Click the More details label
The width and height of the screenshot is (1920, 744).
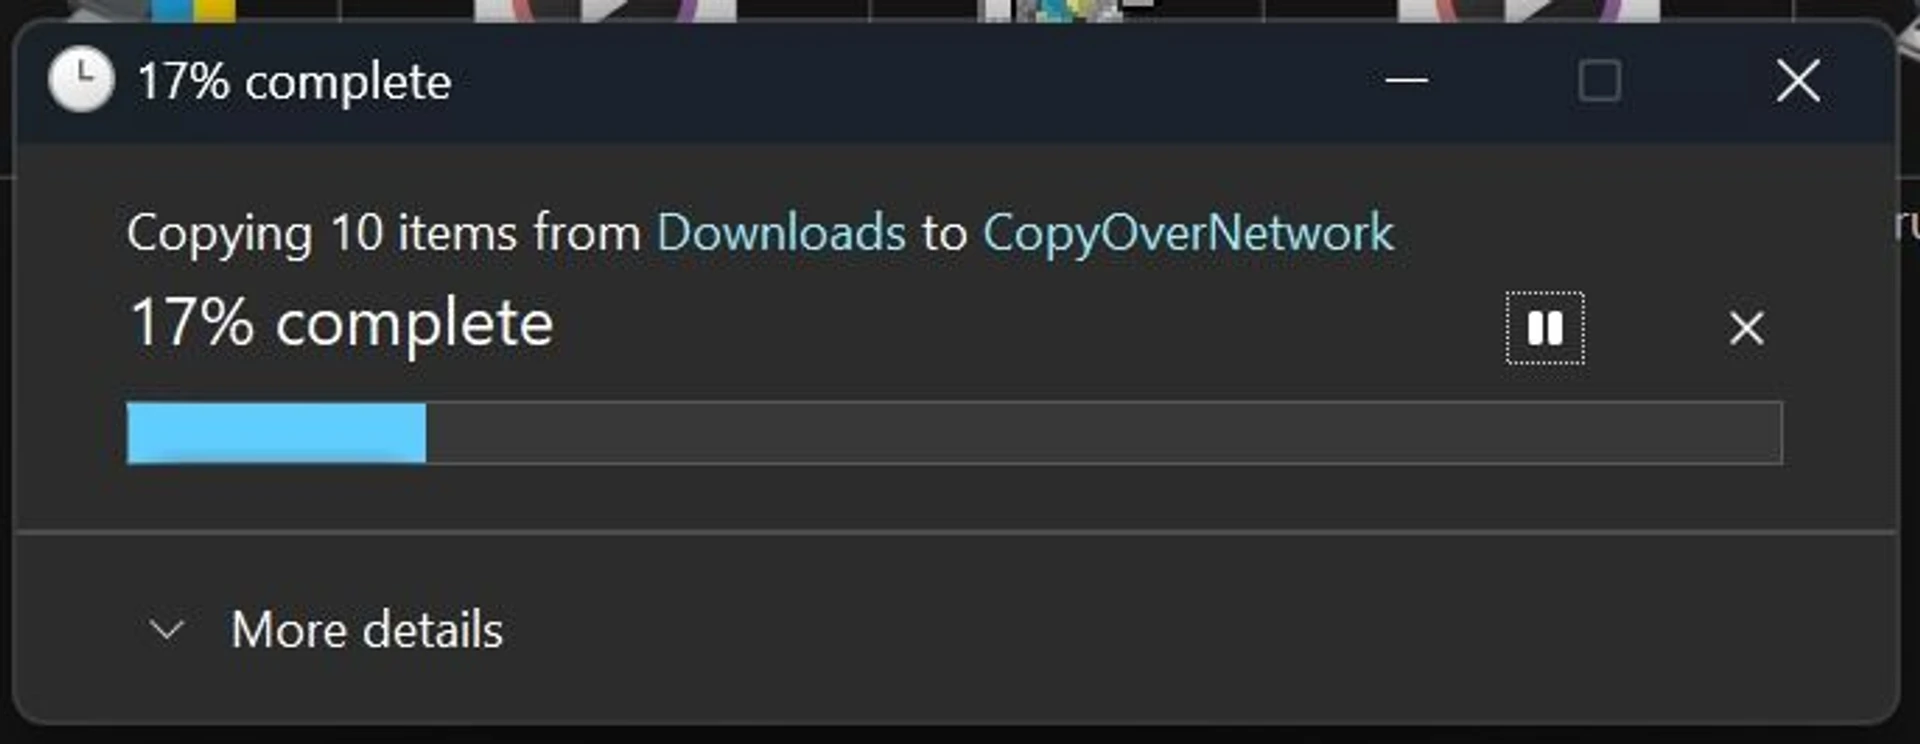[367, 630]
